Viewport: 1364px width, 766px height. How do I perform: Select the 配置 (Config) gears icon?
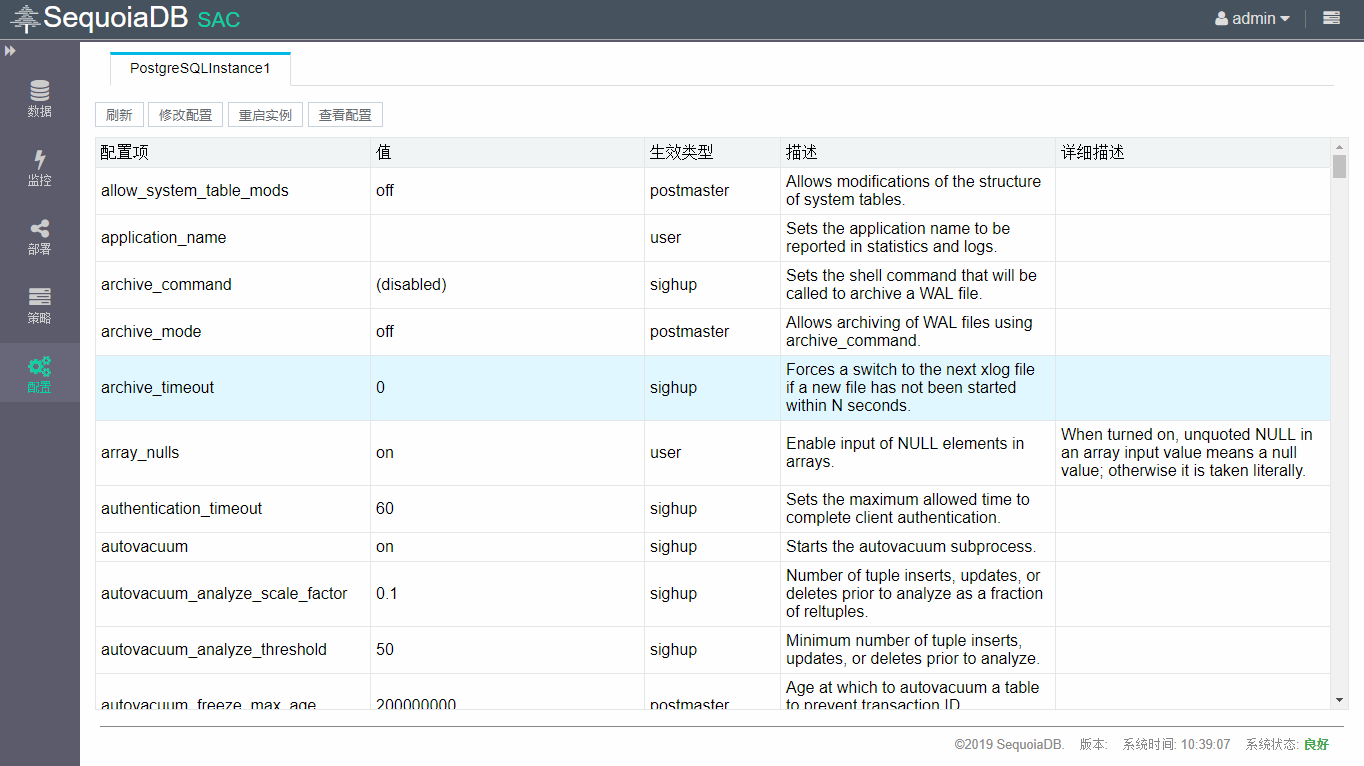click(x=39, y=374)
